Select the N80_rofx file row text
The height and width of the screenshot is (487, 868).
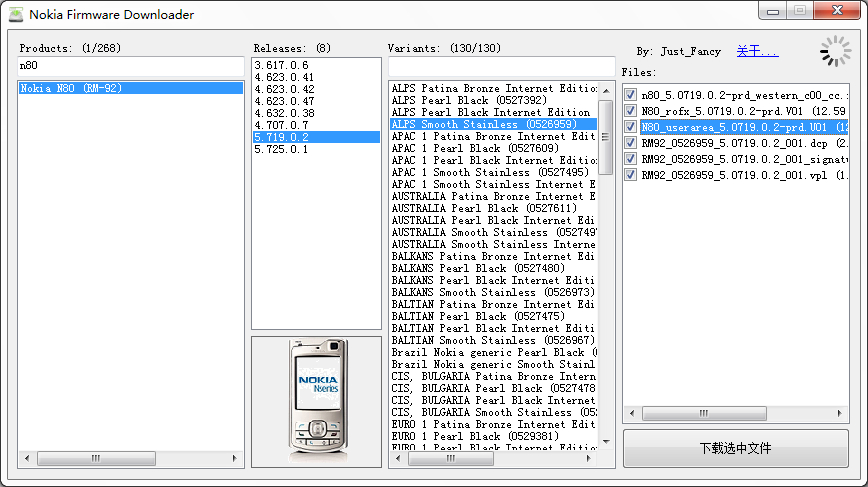[744, 111]
